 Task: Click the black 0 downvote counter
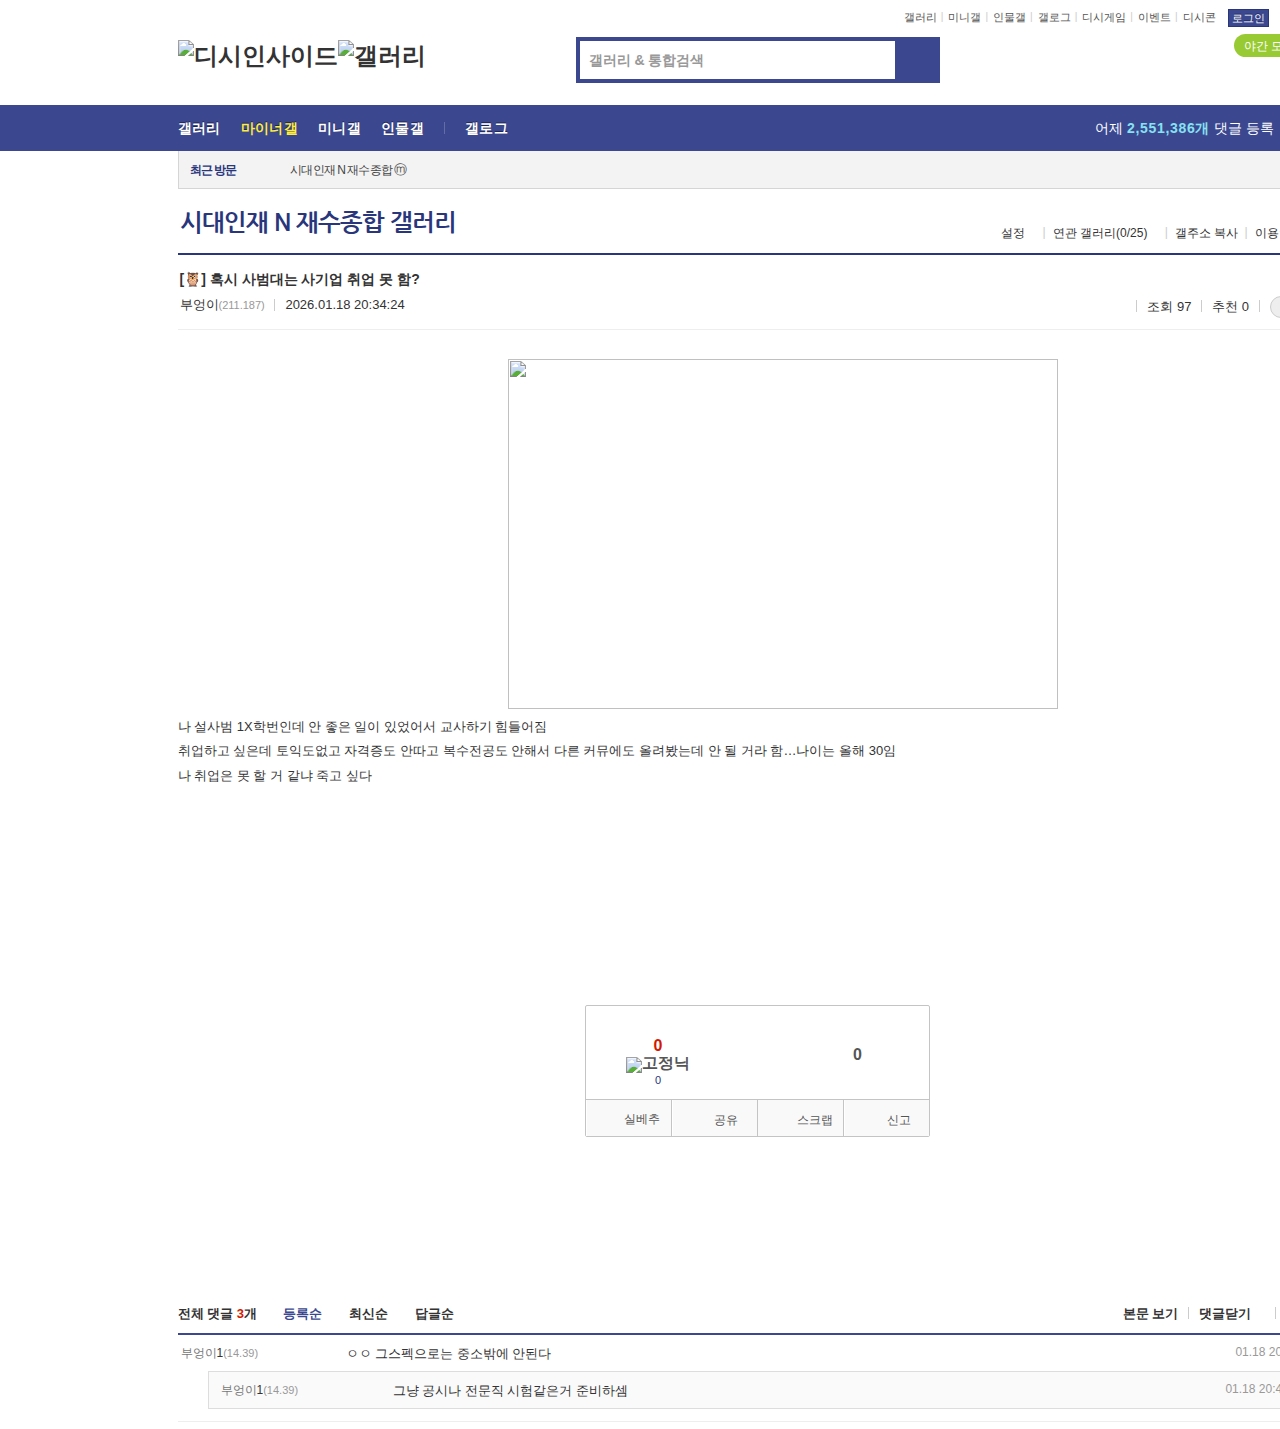857,1054
